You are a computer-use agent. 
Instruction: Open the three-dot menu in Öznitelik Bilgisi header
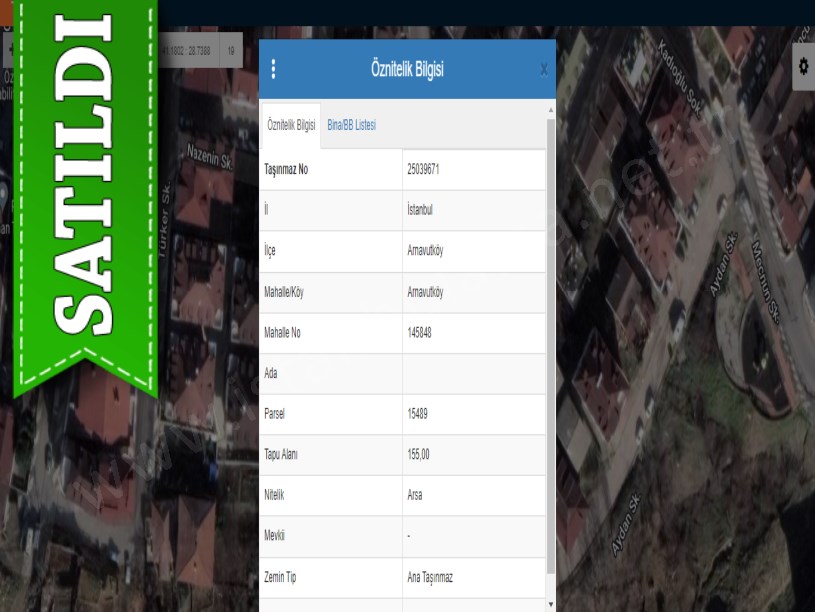tap(273, 69)
